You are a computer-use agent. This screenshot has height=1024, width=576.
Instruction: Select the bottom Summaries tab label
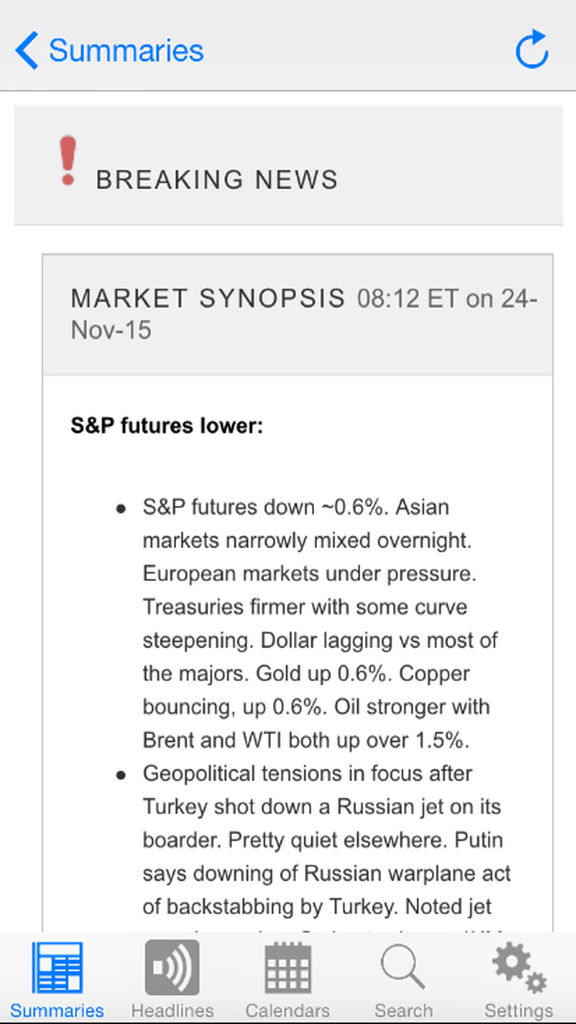57,1010
